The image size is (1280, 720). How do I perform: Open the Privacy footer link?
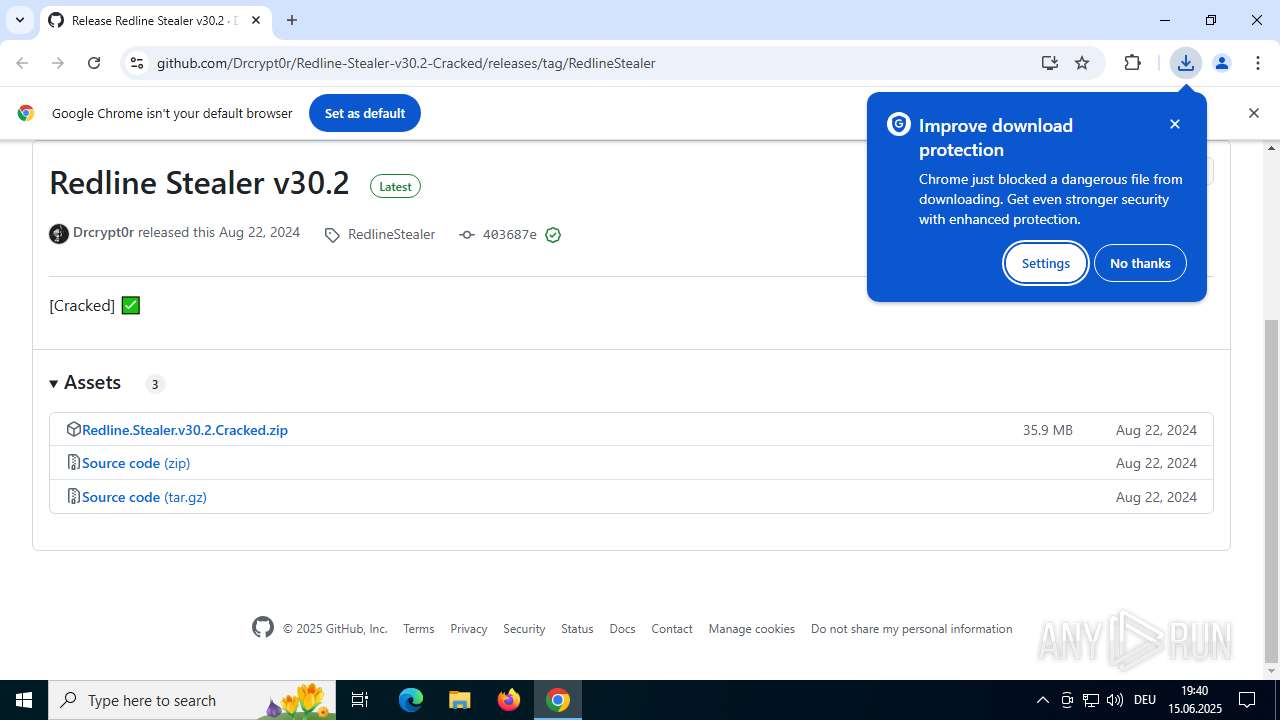(x=469, y=629)
